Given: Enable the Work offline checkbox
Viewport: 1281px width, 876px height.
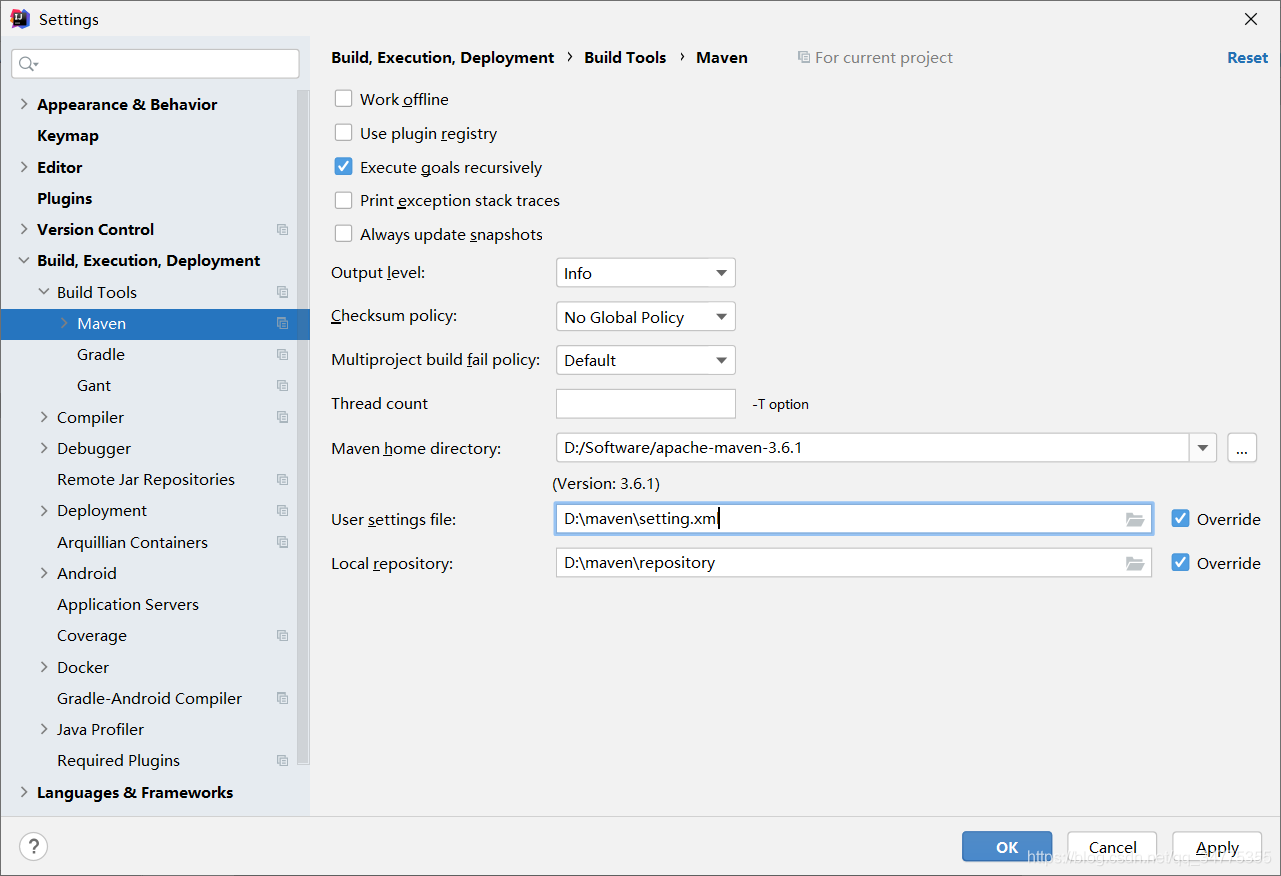Looking at the screenshot, I should pos(344,99).
